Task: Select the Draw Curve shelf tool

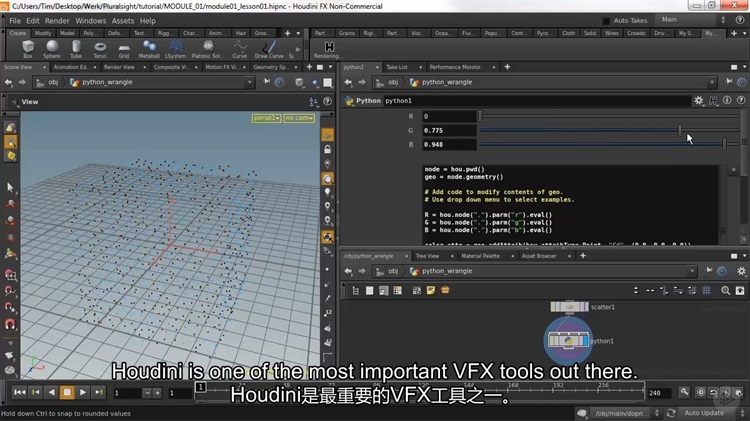Action: coord(269,49)
